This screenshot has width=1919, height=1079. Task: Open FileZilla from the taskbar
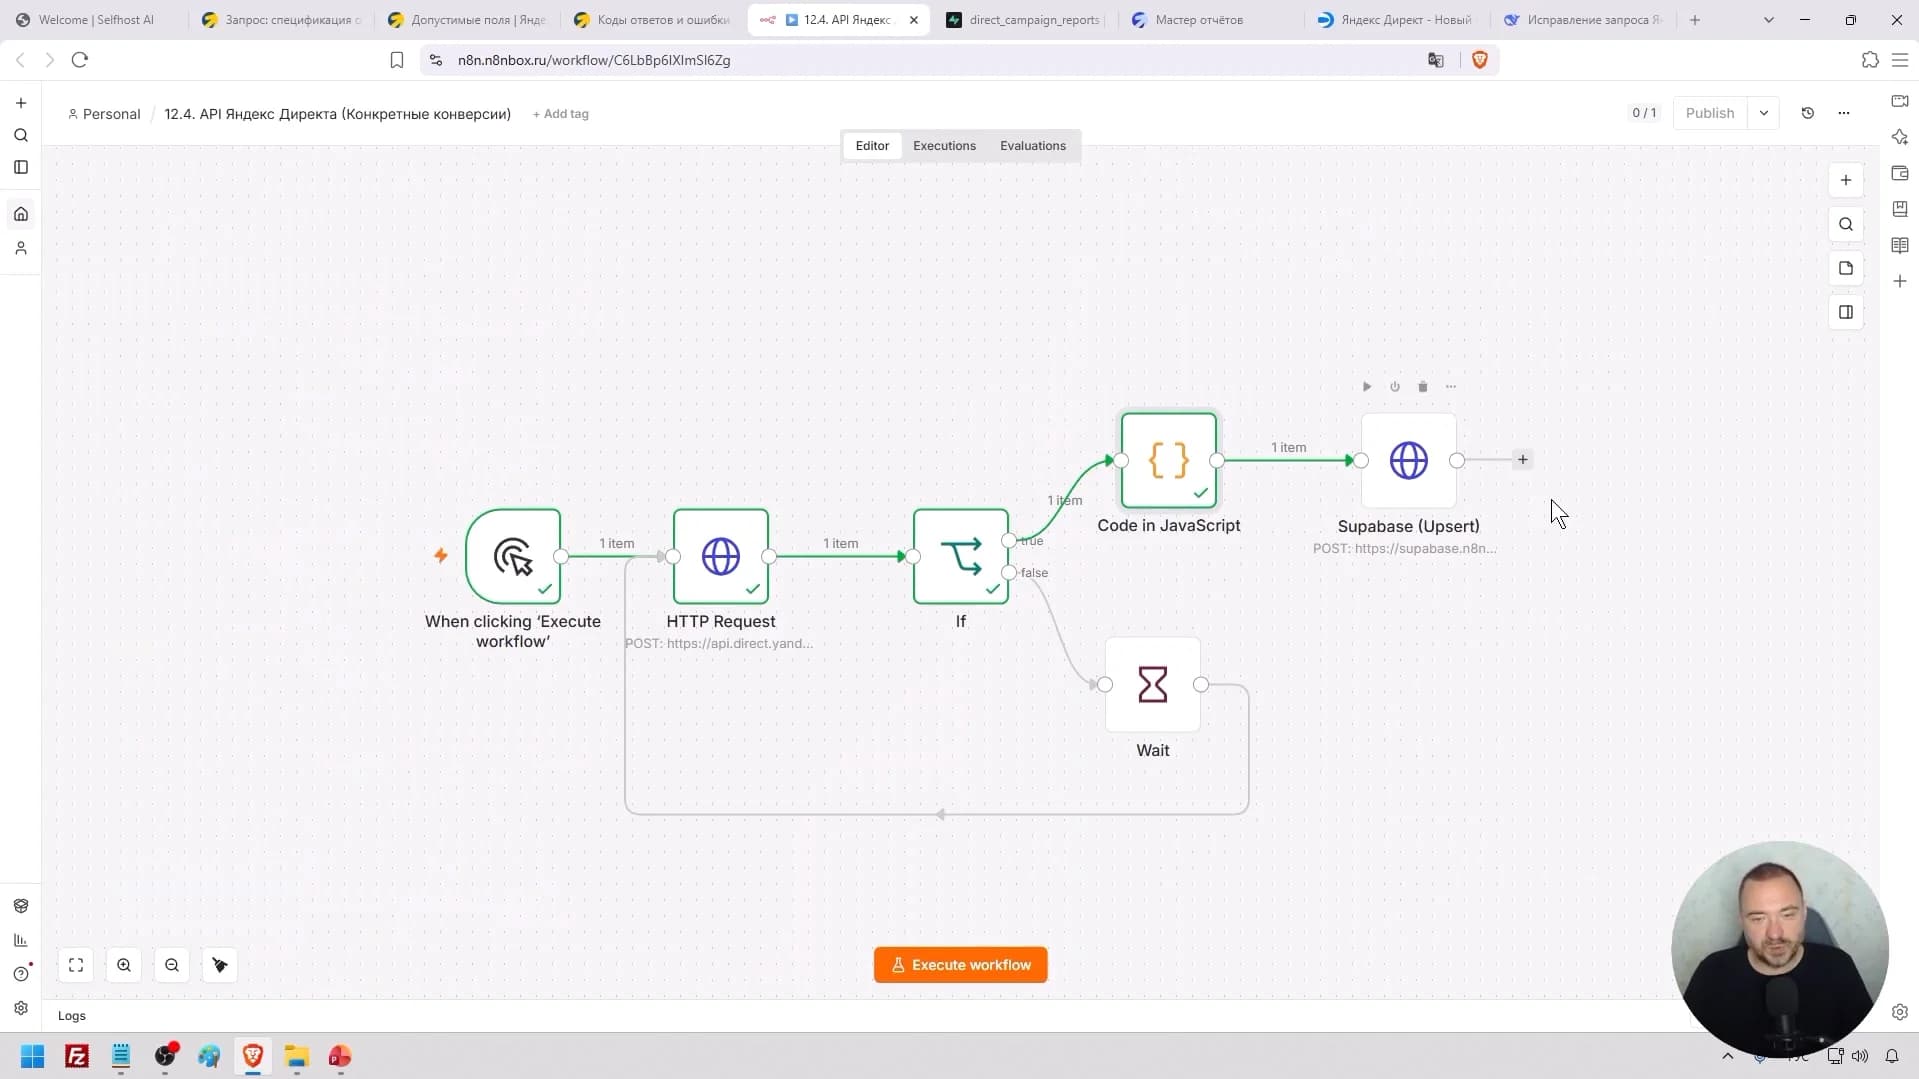77,1056
